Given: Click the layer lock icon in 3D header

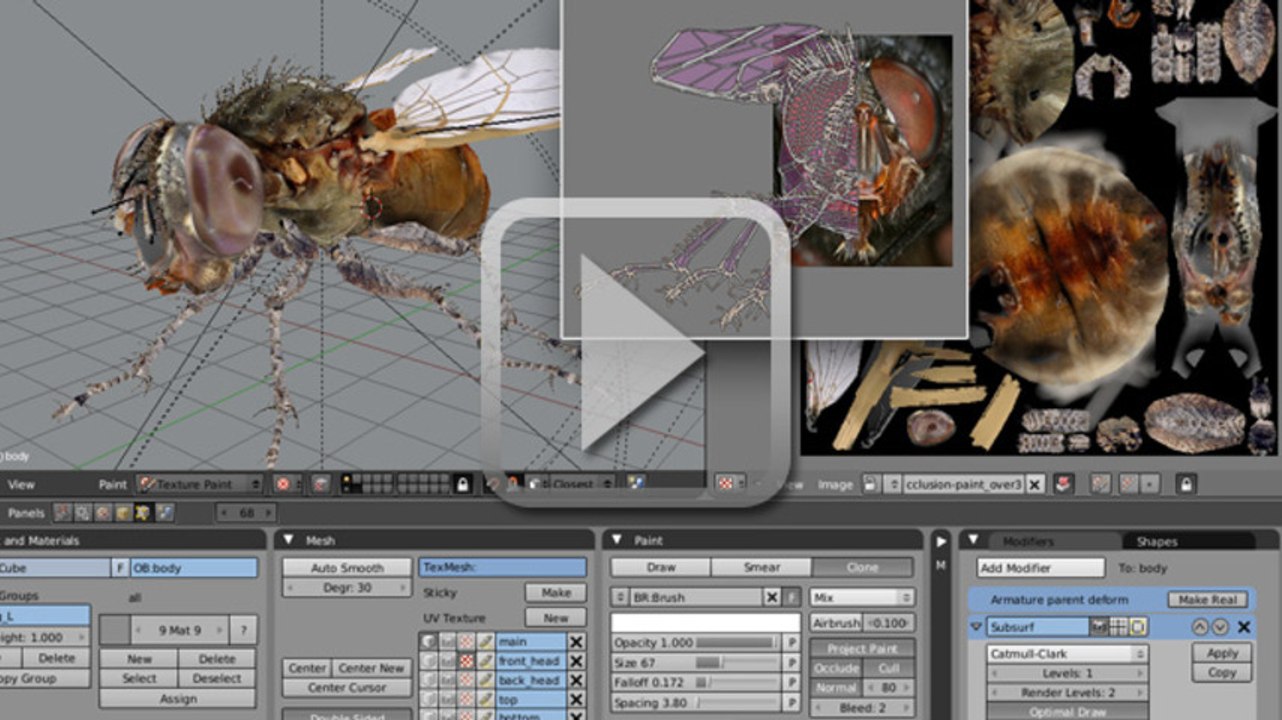Looking at the screenshot, I should click(x=462, y=484).
